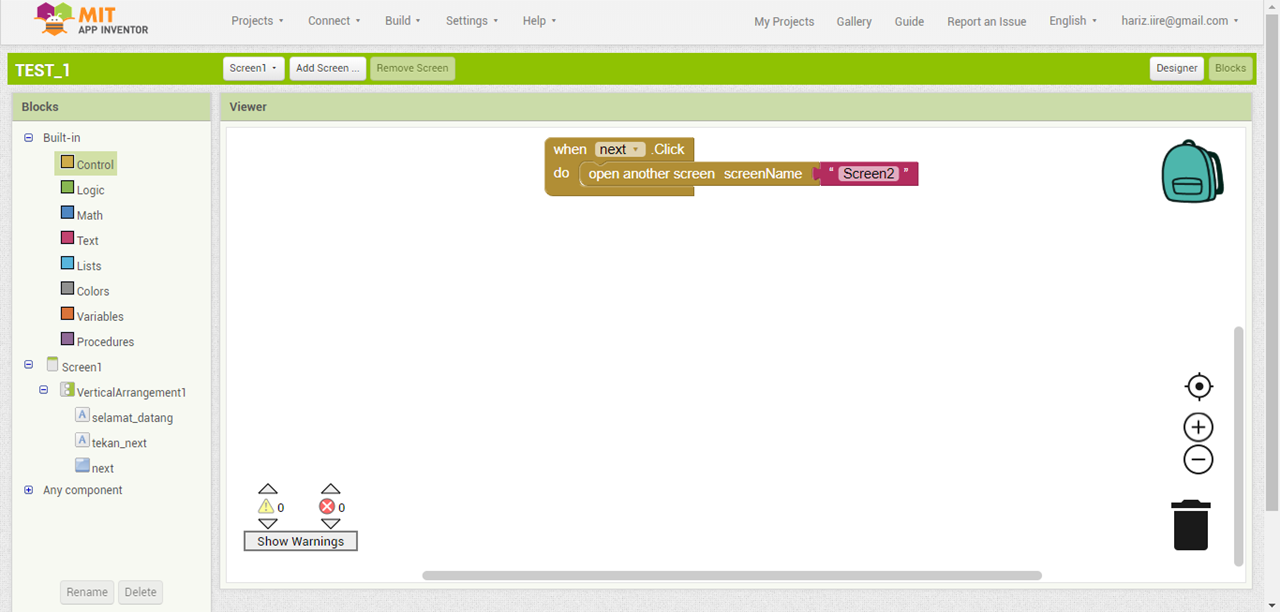The height and width of the screenshot is (612, 1280).
Task: Open the Projects menu
Action: coord(257,21)
